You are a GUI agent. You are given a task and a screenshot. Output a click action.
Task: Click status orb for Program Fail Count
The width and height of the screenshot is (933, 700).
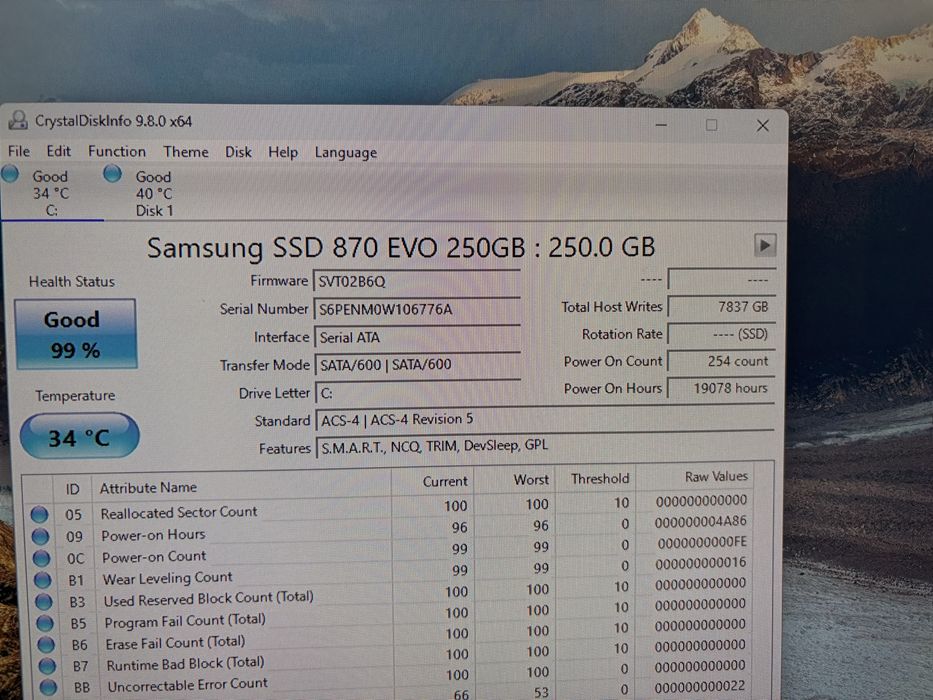pyautogui.click(x=45, y=623)
